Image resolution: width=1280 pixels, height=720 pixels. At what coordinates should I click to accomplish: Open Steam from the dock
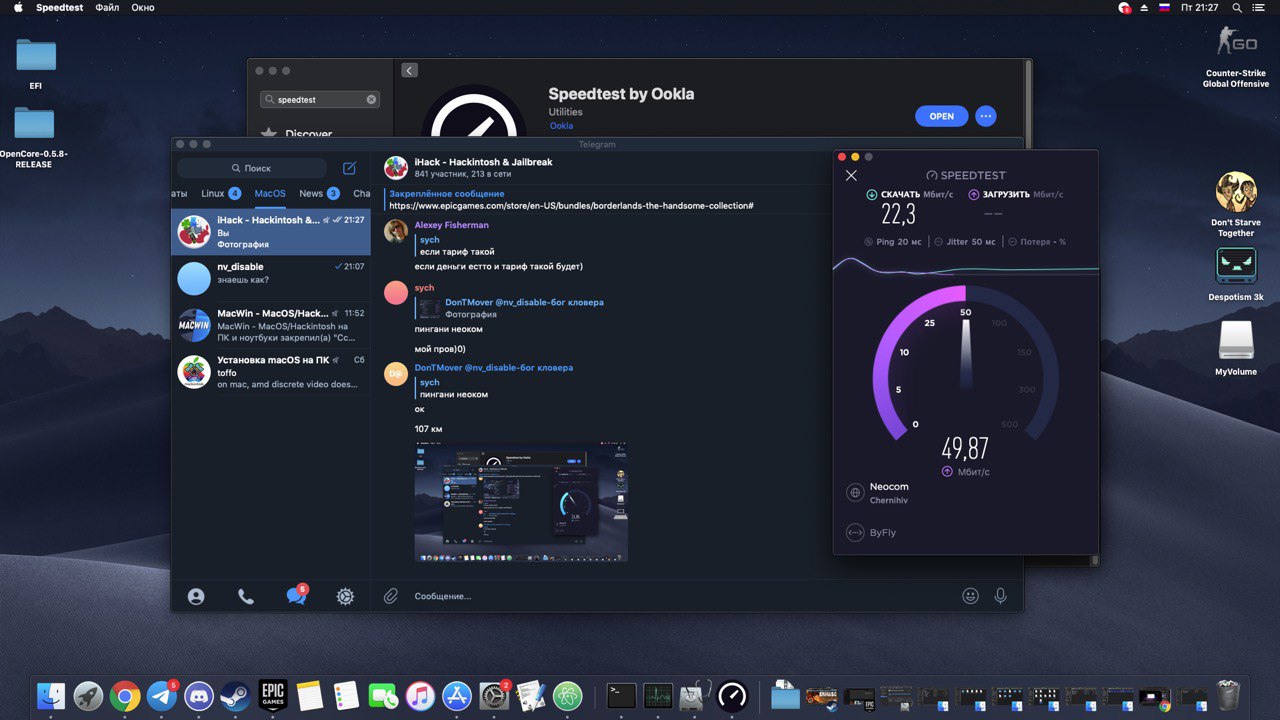coord(236,695)
